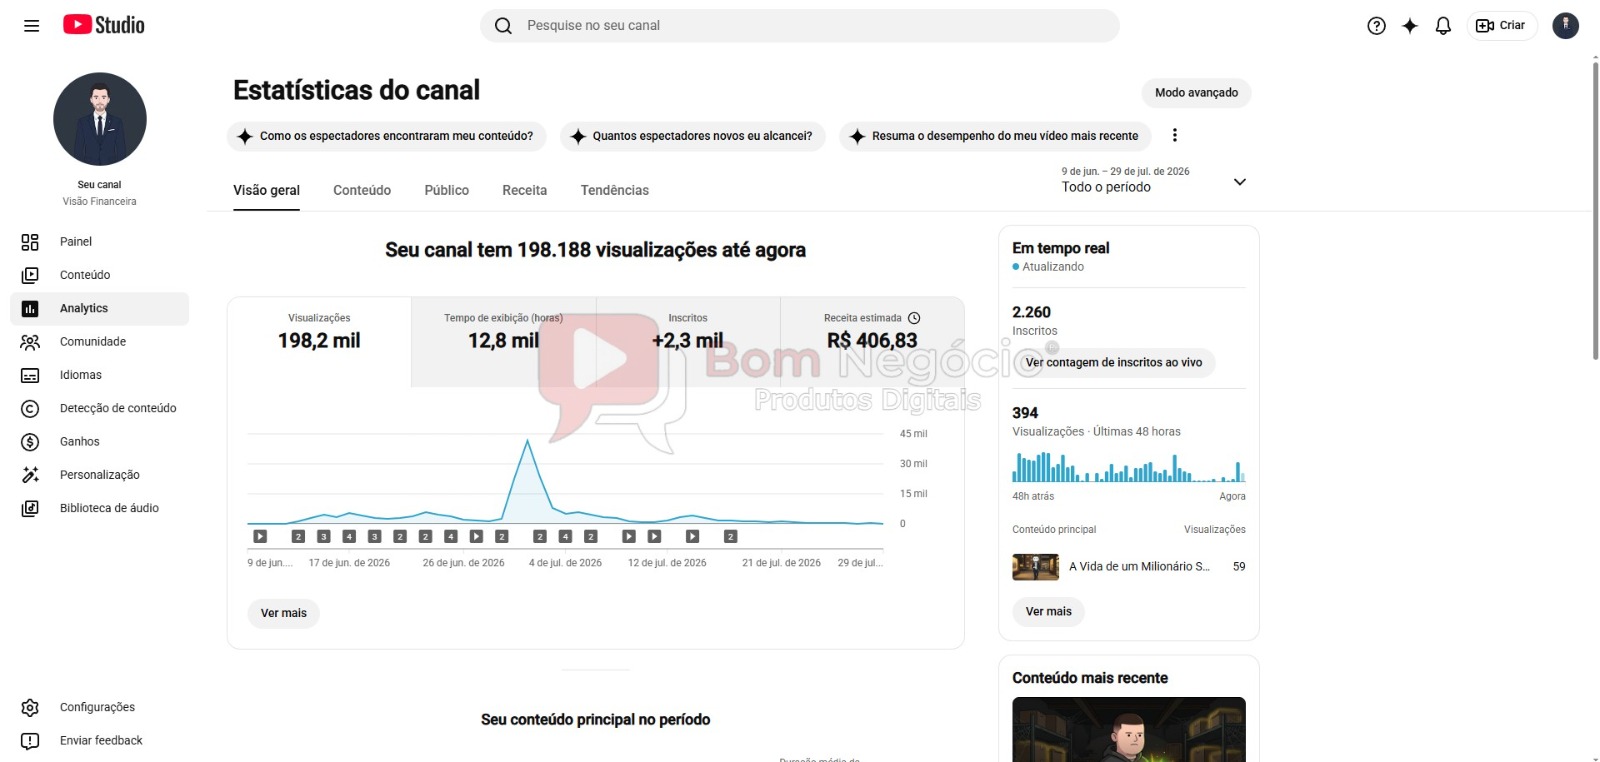This screenshot has height=762, width=1600.
Task: Click the 48-hour realtime views bar chart
Action: coord(1129,467)
